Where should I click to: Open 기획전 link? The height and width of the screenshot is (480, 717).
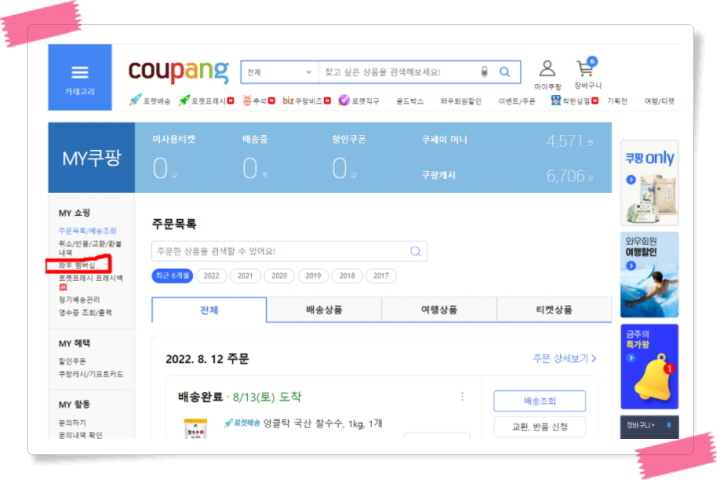(617, 101)
